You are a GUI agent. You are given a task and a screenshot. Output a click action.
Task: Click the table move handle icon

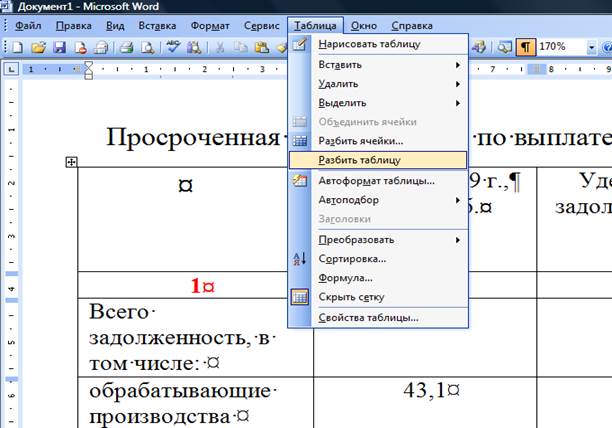point(71,162)
